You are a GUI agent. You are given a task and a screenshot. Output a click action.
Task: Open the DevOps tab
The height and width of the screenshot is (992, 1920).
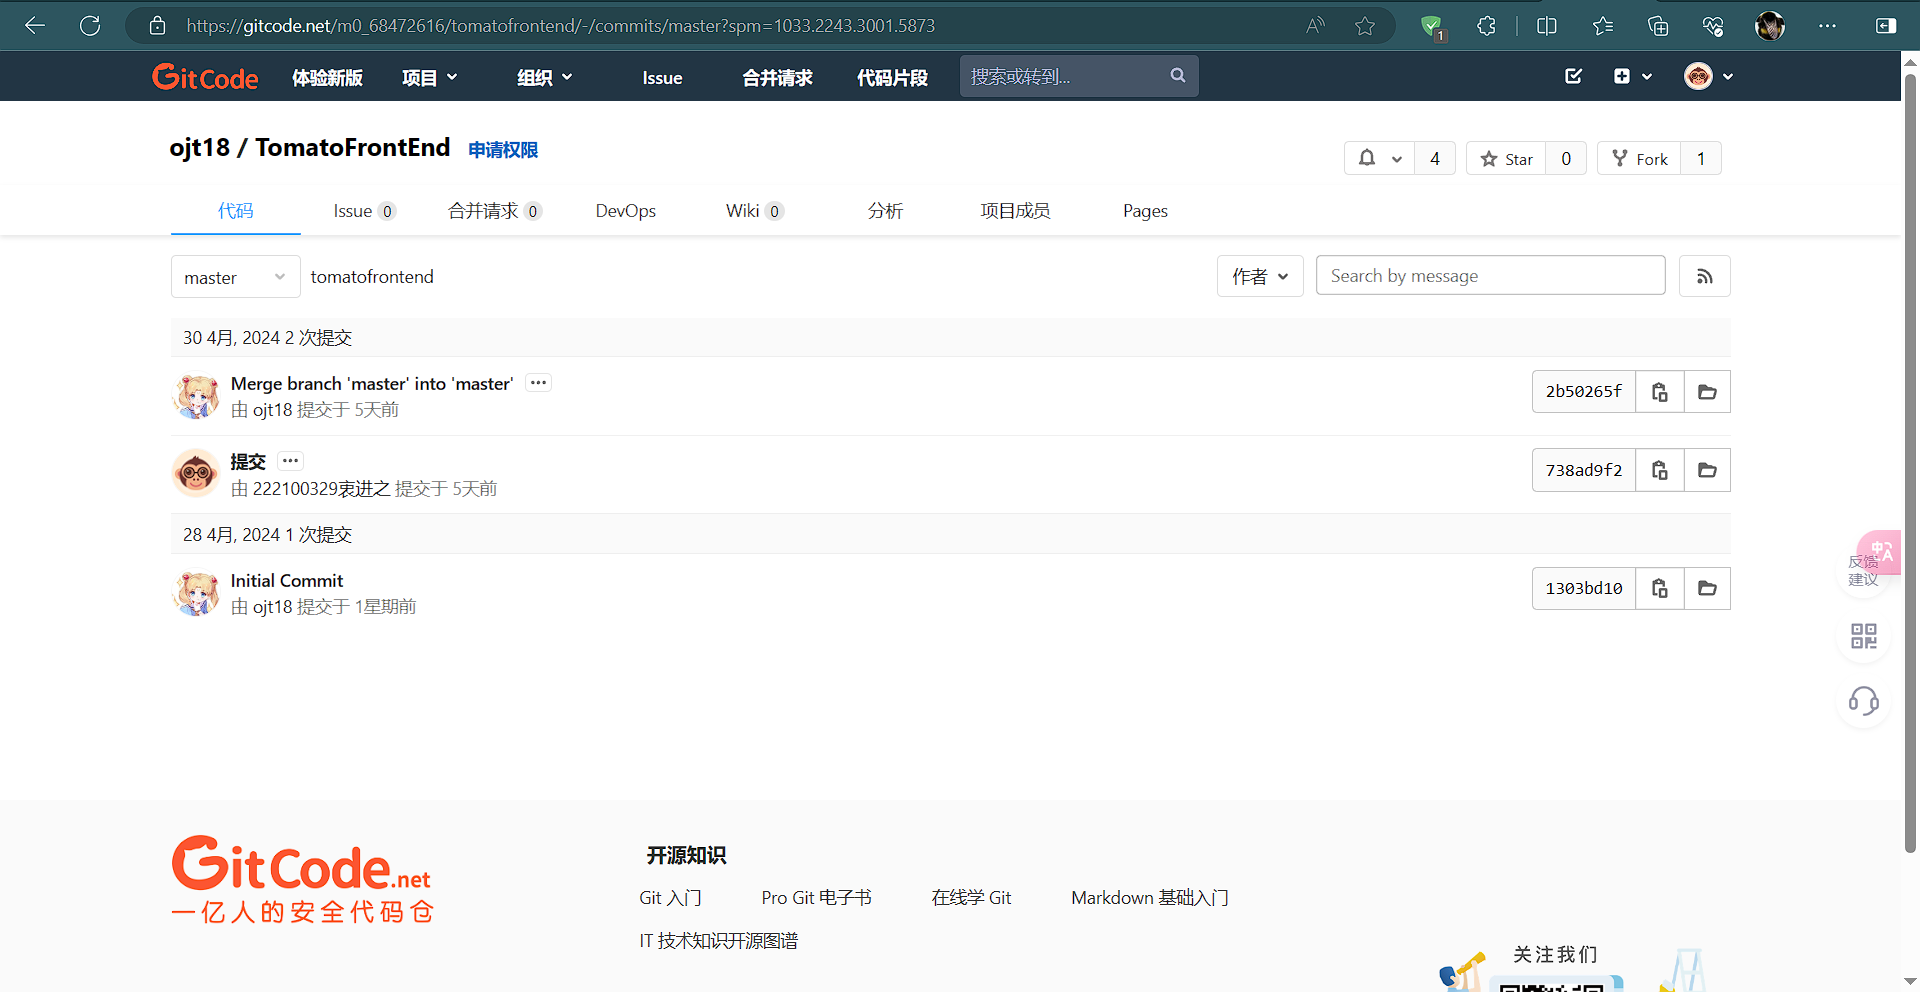point(625,211)
